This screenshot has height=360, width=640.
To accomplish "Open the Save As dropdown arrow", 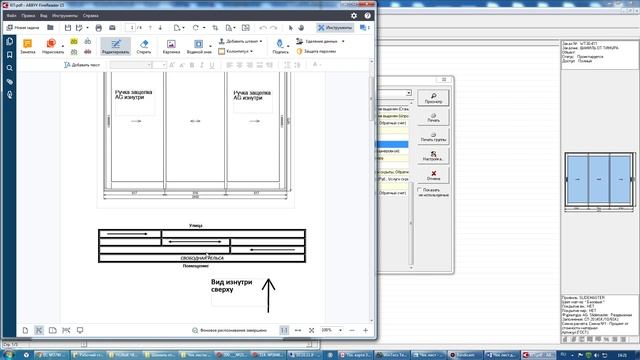I will [87, 28].
